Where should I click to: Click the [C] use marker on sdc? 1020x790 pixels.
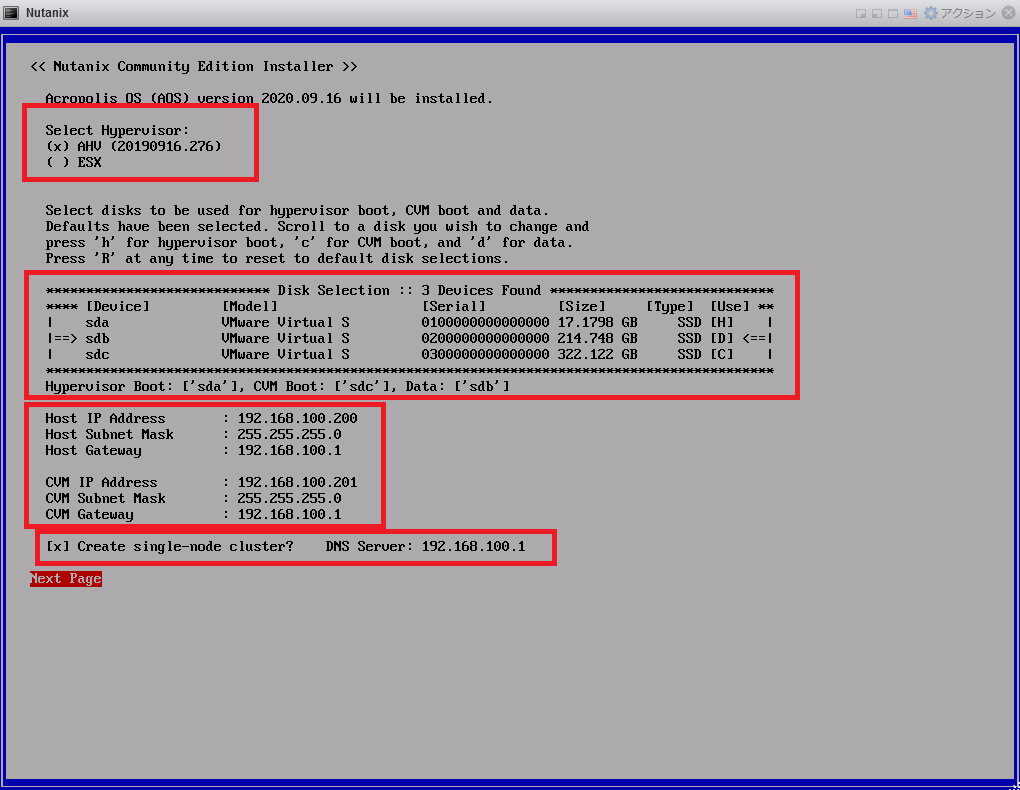click(x=721, y=355)
